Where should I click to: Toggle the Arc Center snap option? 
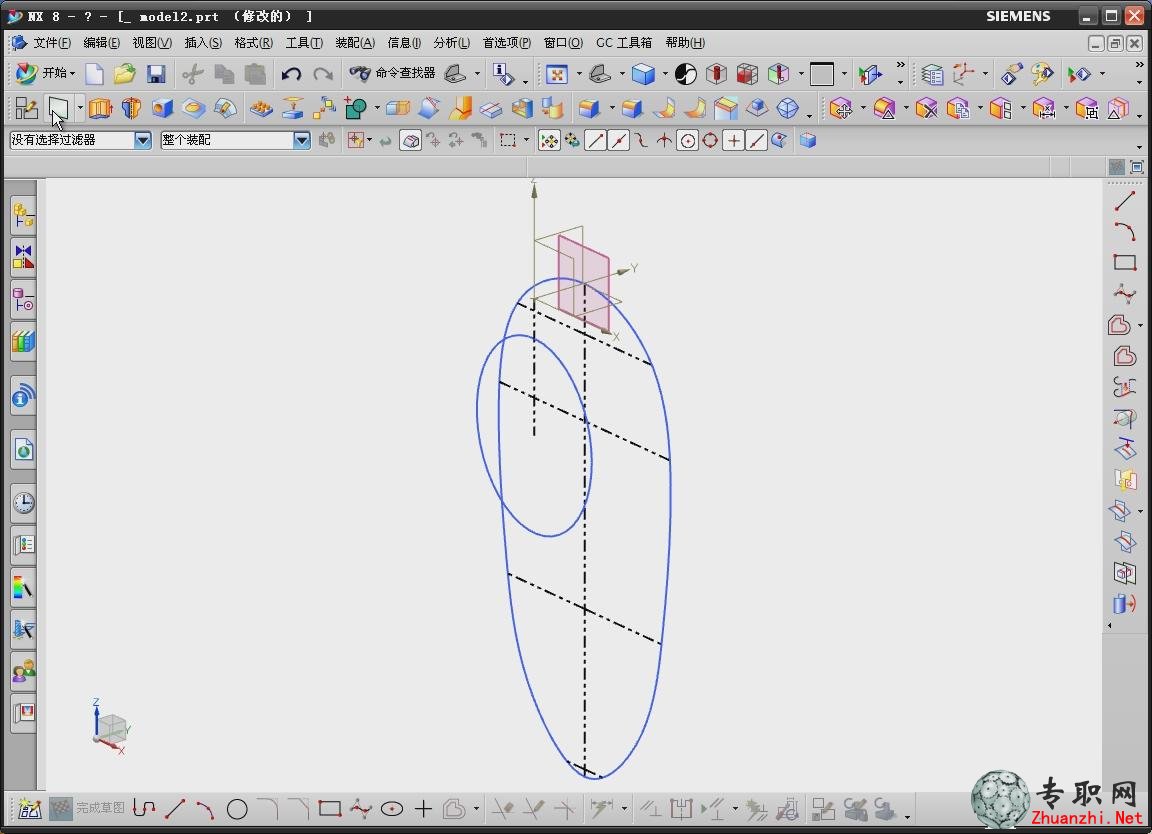(x=688, y=140)
